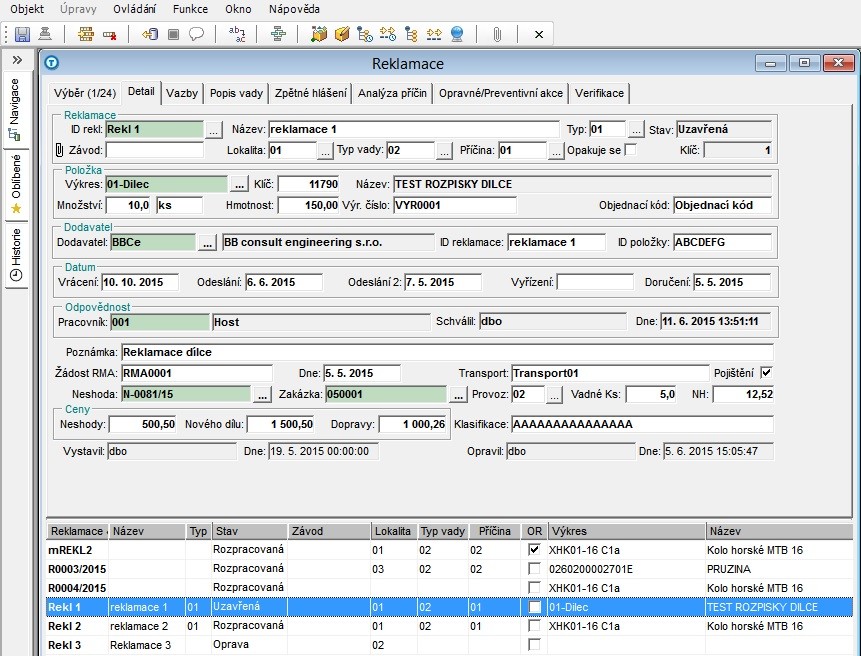This screenshot has width=861, height=656.
Task: Open the Okno menu
Action: pyautogui.click(x=238, y=9)
